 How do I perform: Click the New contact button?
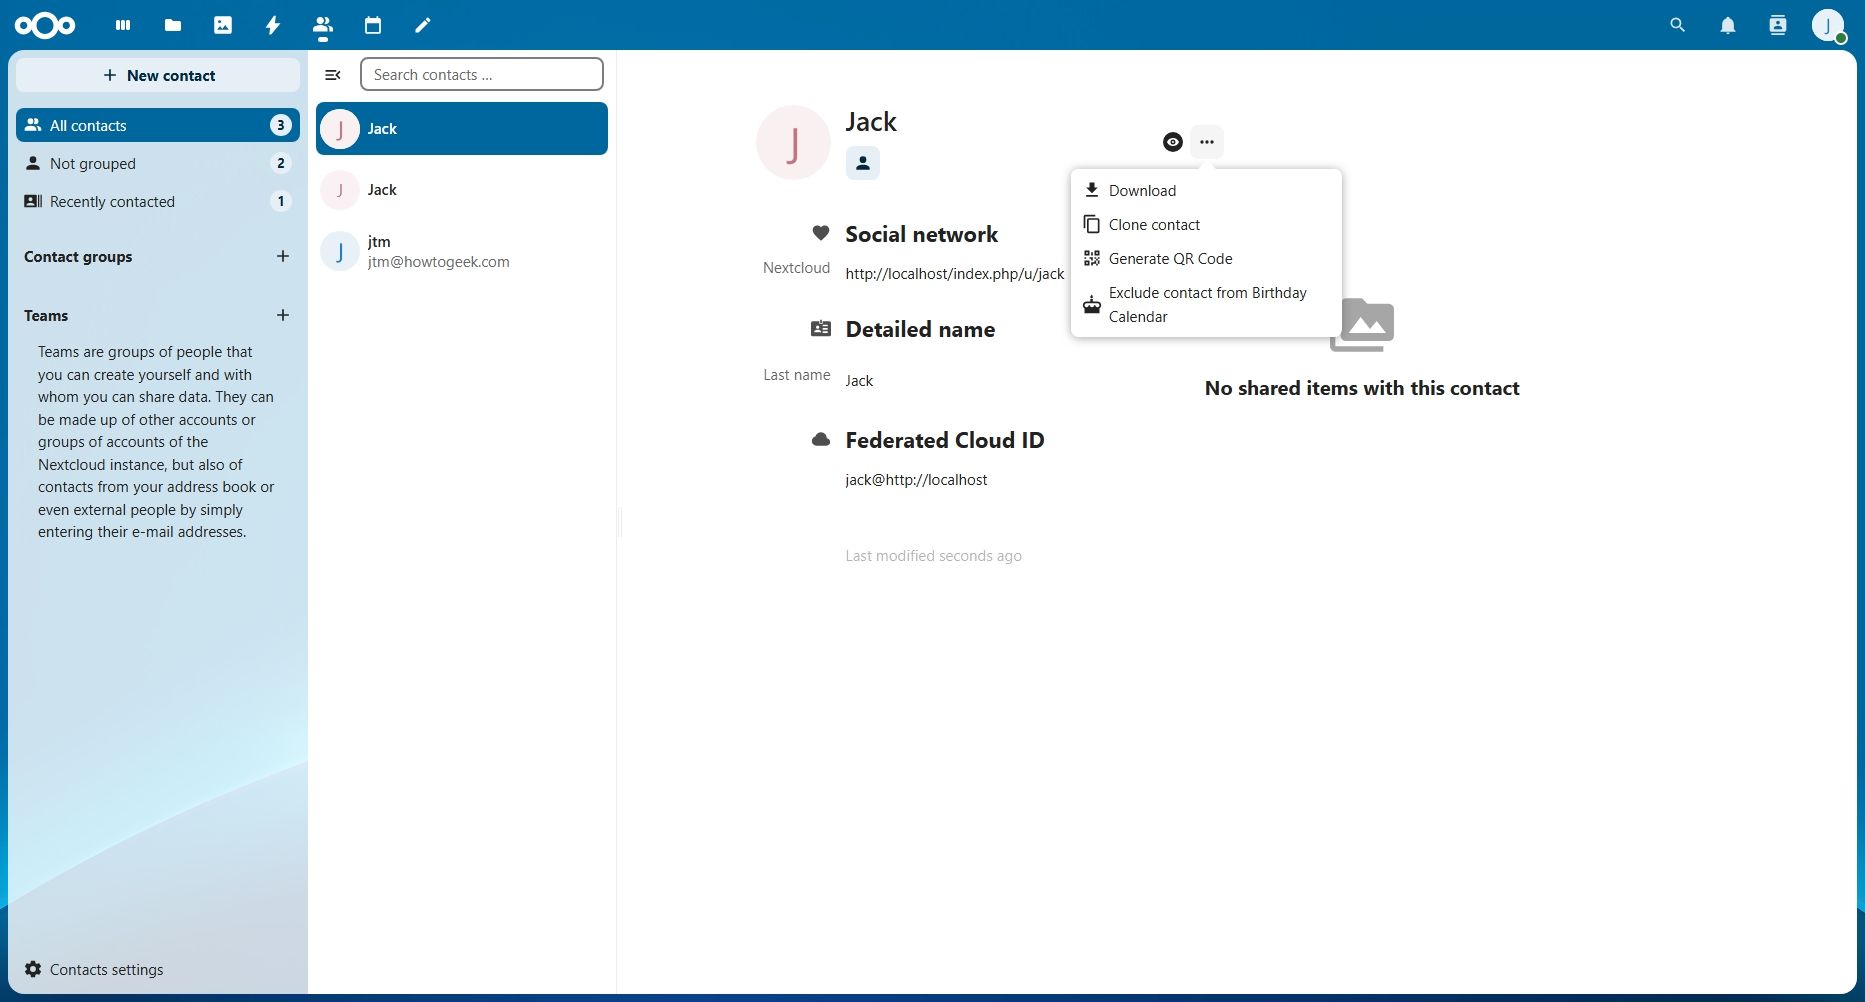(x=158, y=76)
